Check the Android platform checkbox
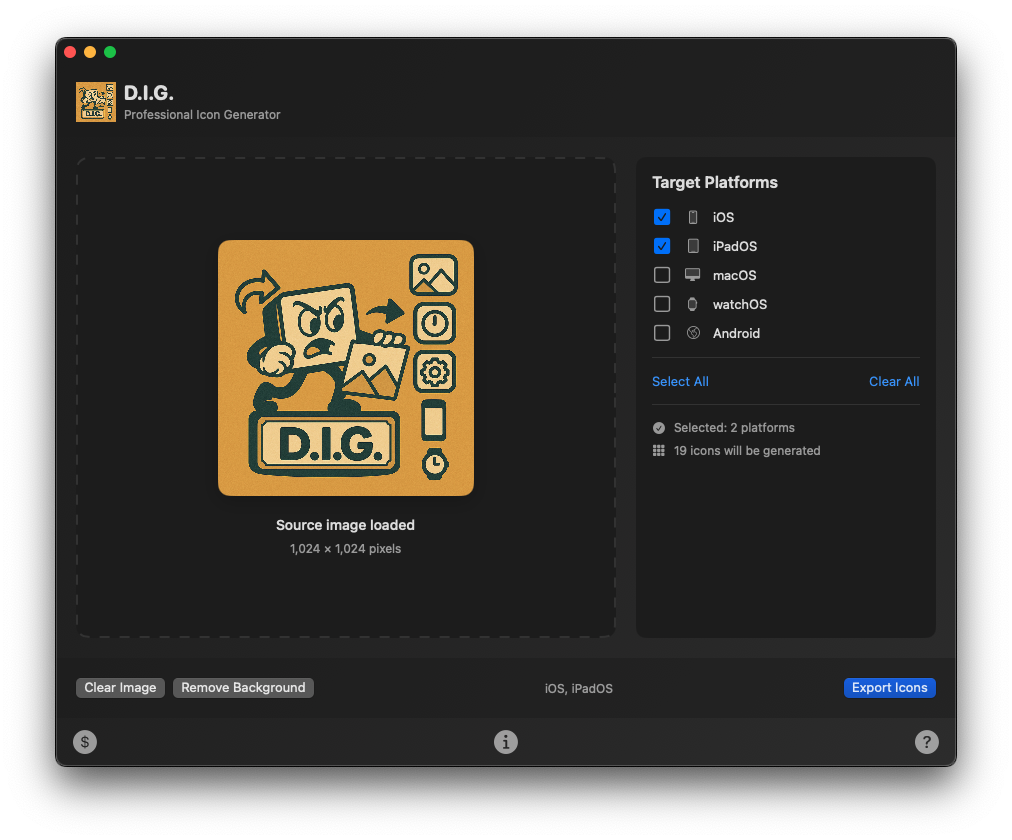Screen dimensions: 1012x840 (662, 333)
